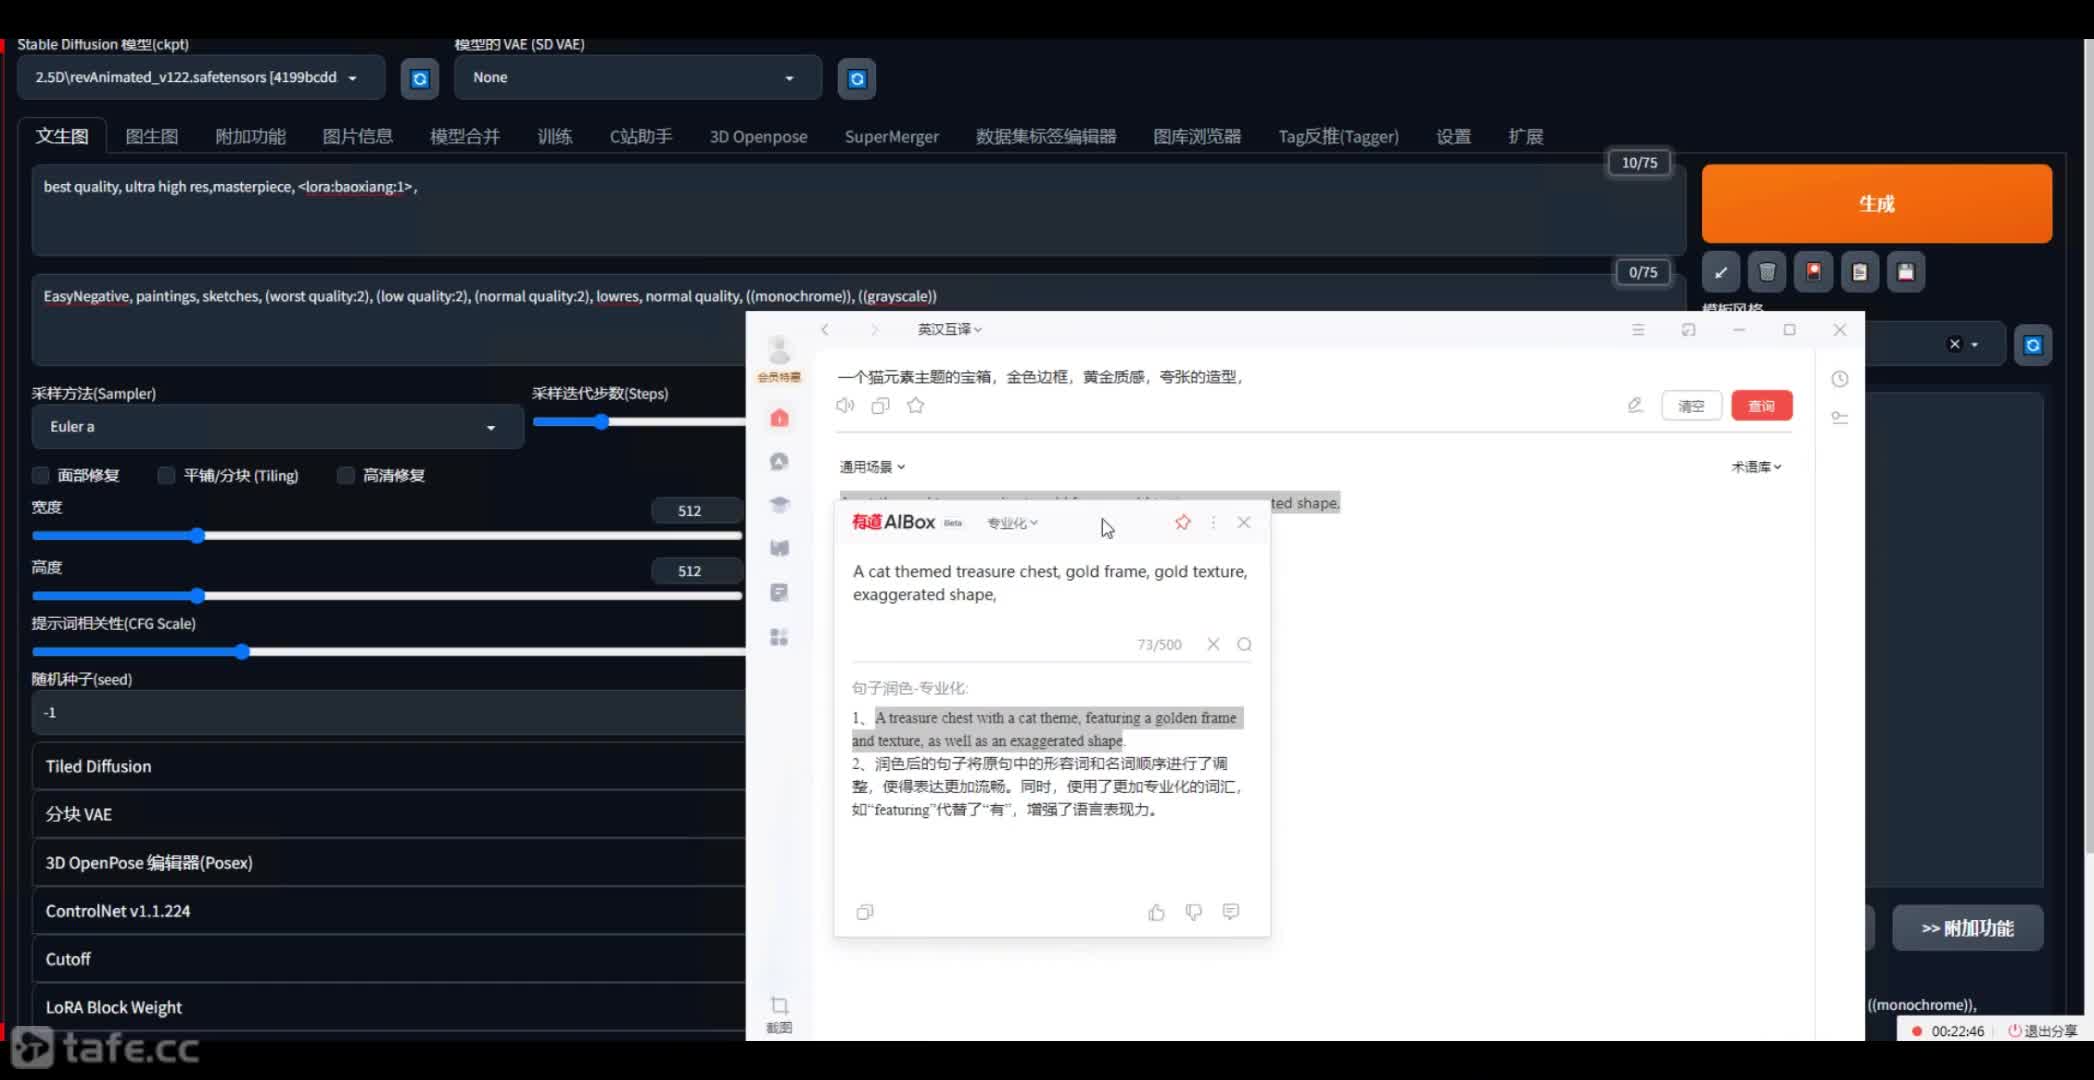Enable the 高清修复 checkbox
The image size is (2094, 1080).
(x=346, y=475)
